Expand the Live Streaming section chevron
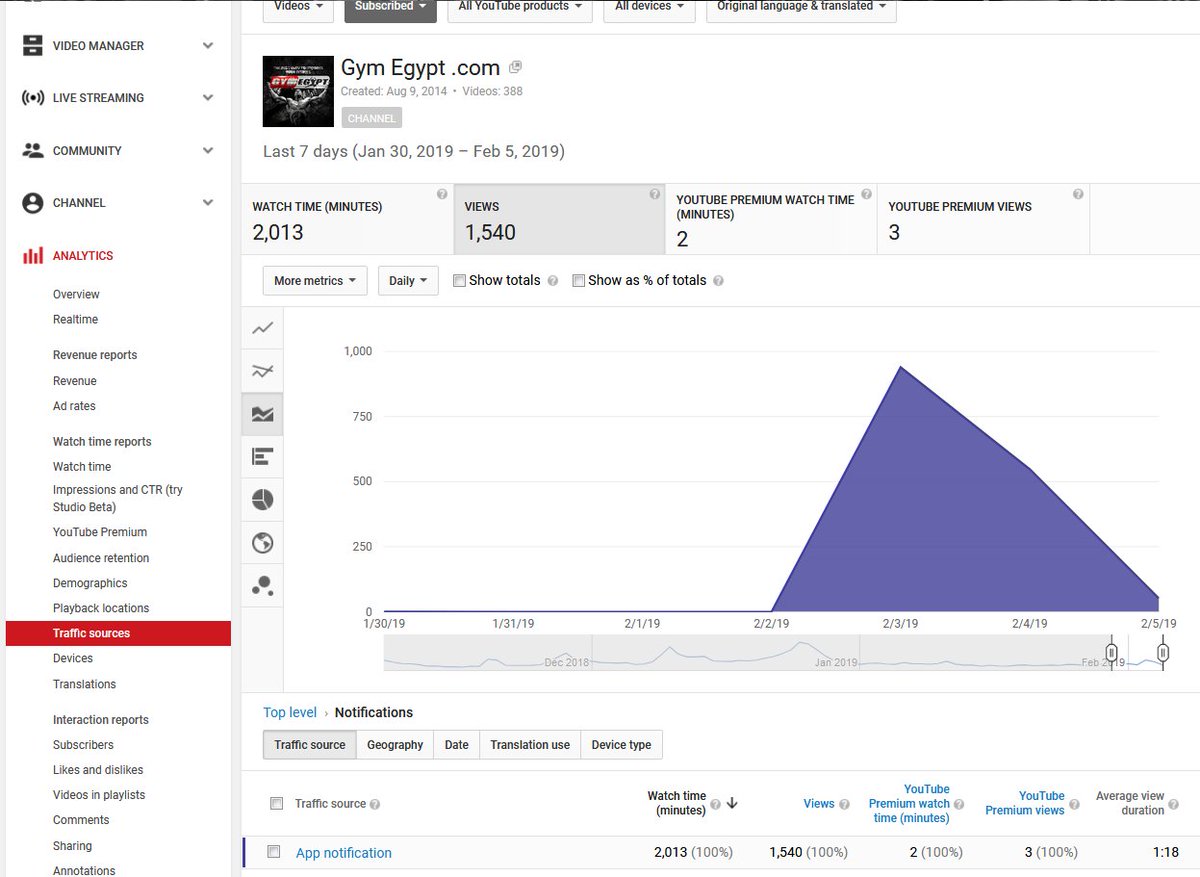 (208, 98)
